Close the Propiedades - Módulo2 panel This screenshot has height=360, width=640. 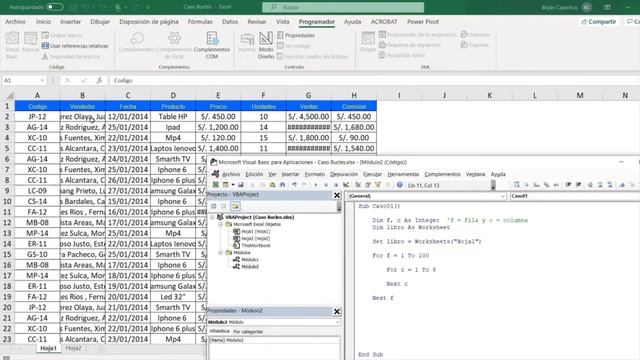coord(337,311)
